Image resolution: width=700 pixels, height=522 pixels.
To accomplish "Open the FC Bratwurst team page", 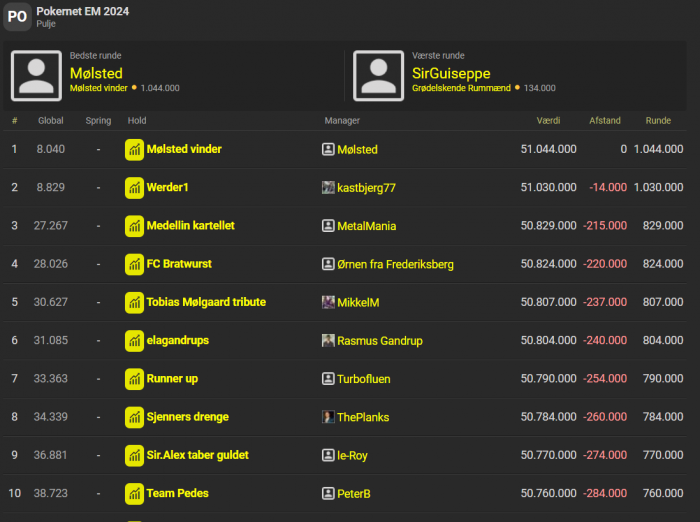I will tap(179, 264).
